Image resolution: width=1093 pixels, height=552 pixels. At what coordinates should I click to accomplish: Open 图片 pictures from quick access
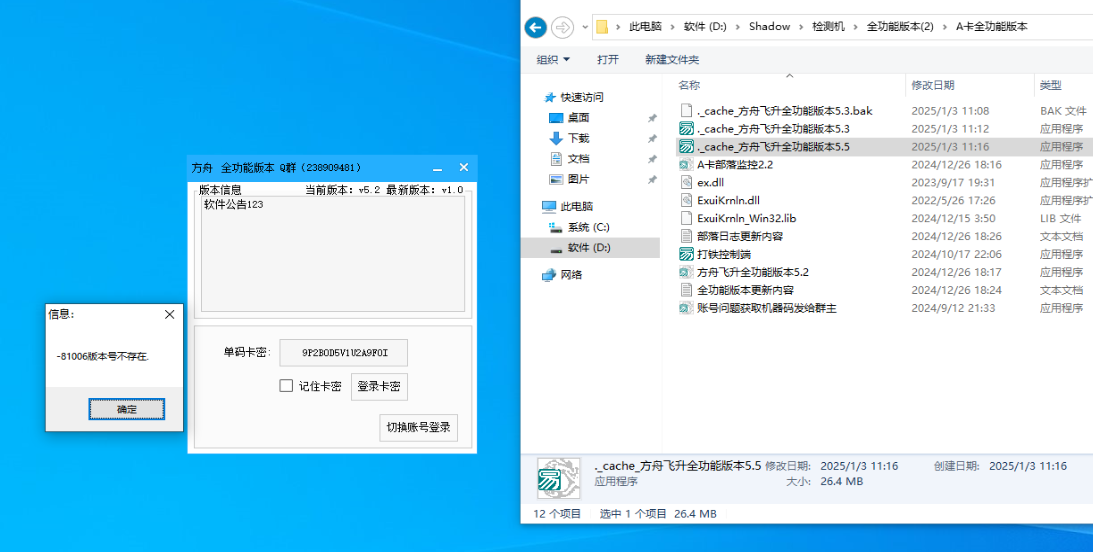577,179
